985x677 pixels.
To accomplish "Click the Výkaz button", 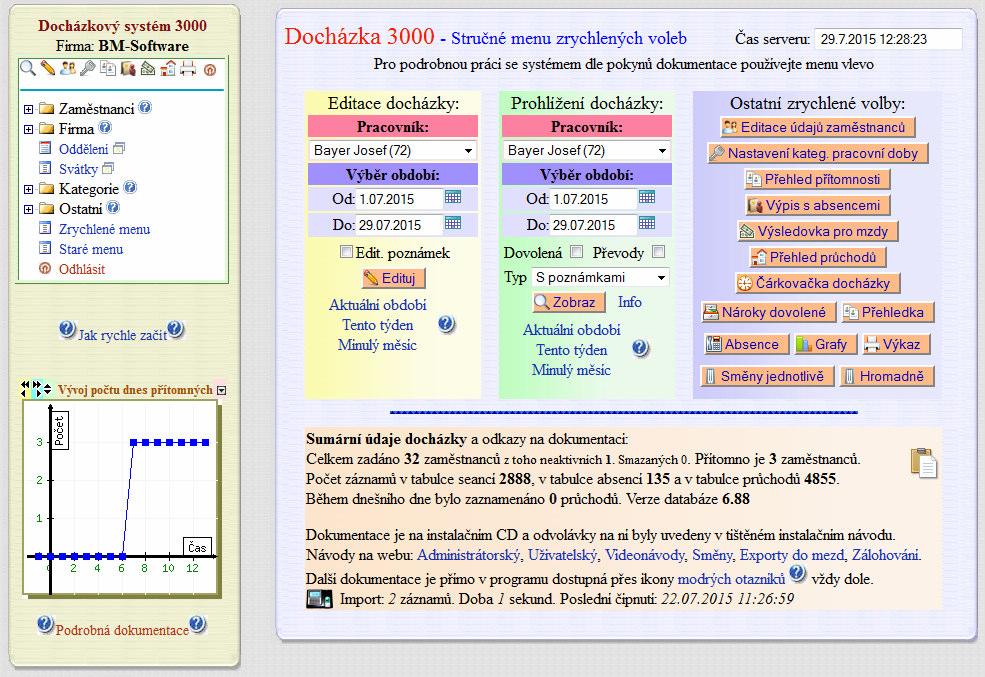I will 895,344.
